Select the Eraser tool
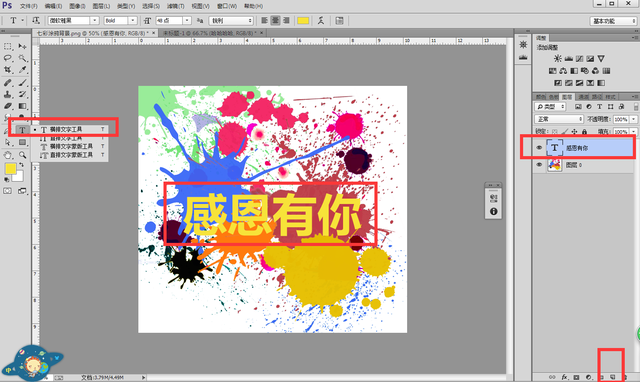The width and height of the screenshot is (640, 382). [8, 106]
